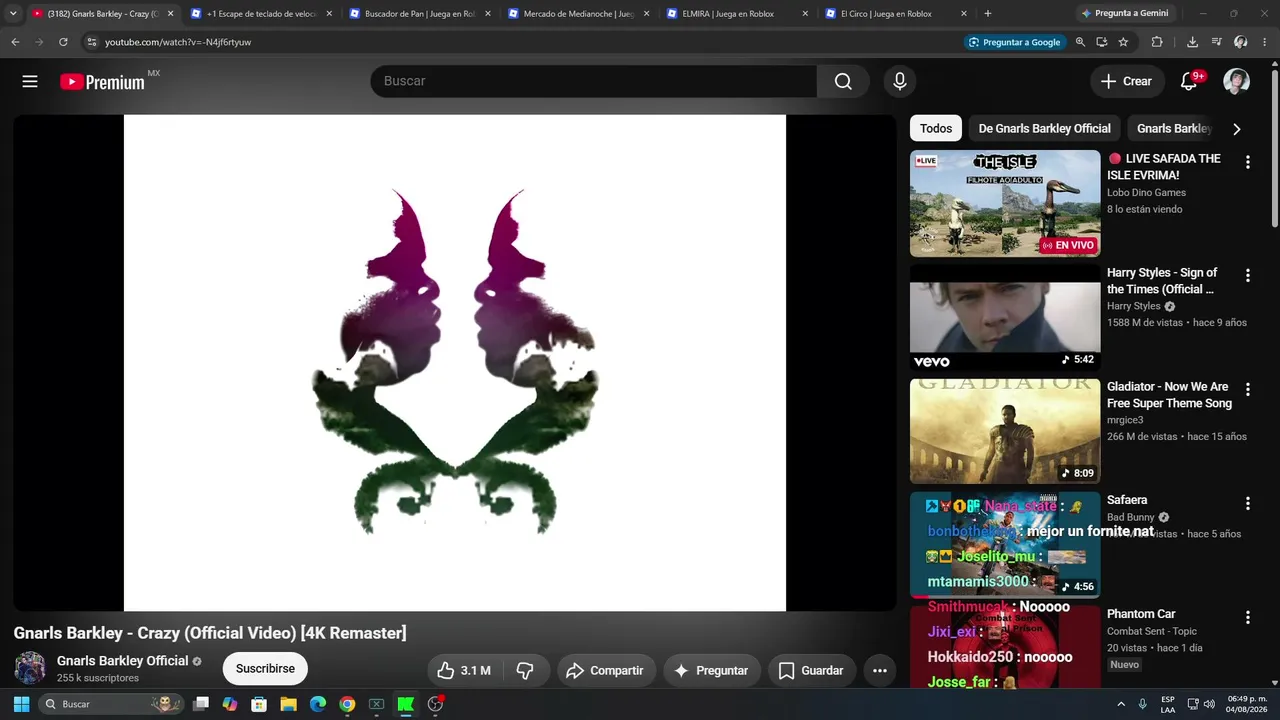The height and width of the screenshot is (720, 1280).
Task: Click the Harry Styles Sign of the Times title
Action: pyautogui.click(x=1162, y=281)
